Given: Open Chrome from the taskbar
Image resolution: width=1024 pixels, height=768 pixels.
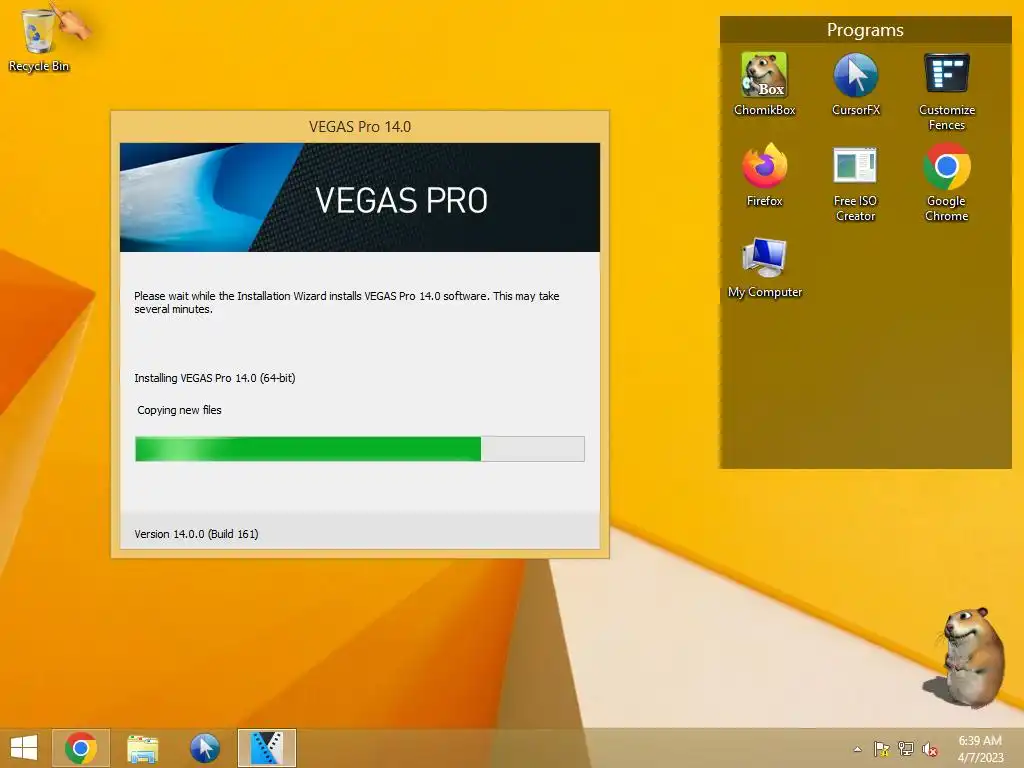Looking at the screenshot, I should pos(81,748).
